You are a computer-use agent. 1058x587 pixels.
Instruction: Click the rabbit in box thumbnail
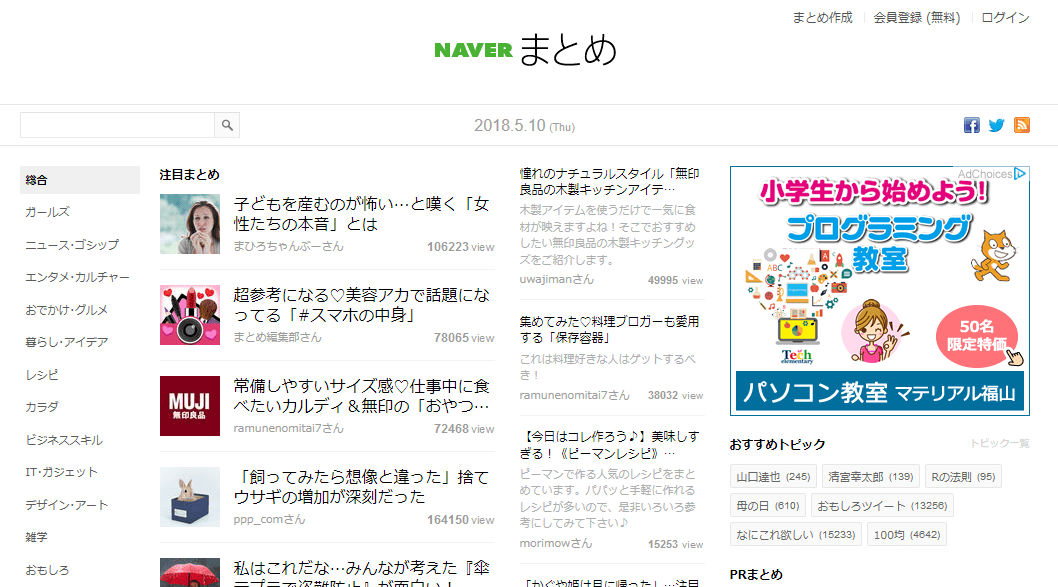click(x=190, y=497)
